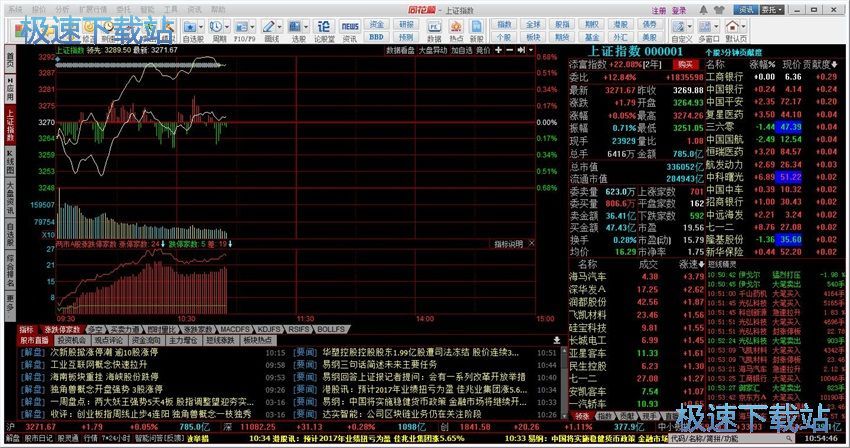Open news 工业互联网概念快速拉升

tap(99, 364)
